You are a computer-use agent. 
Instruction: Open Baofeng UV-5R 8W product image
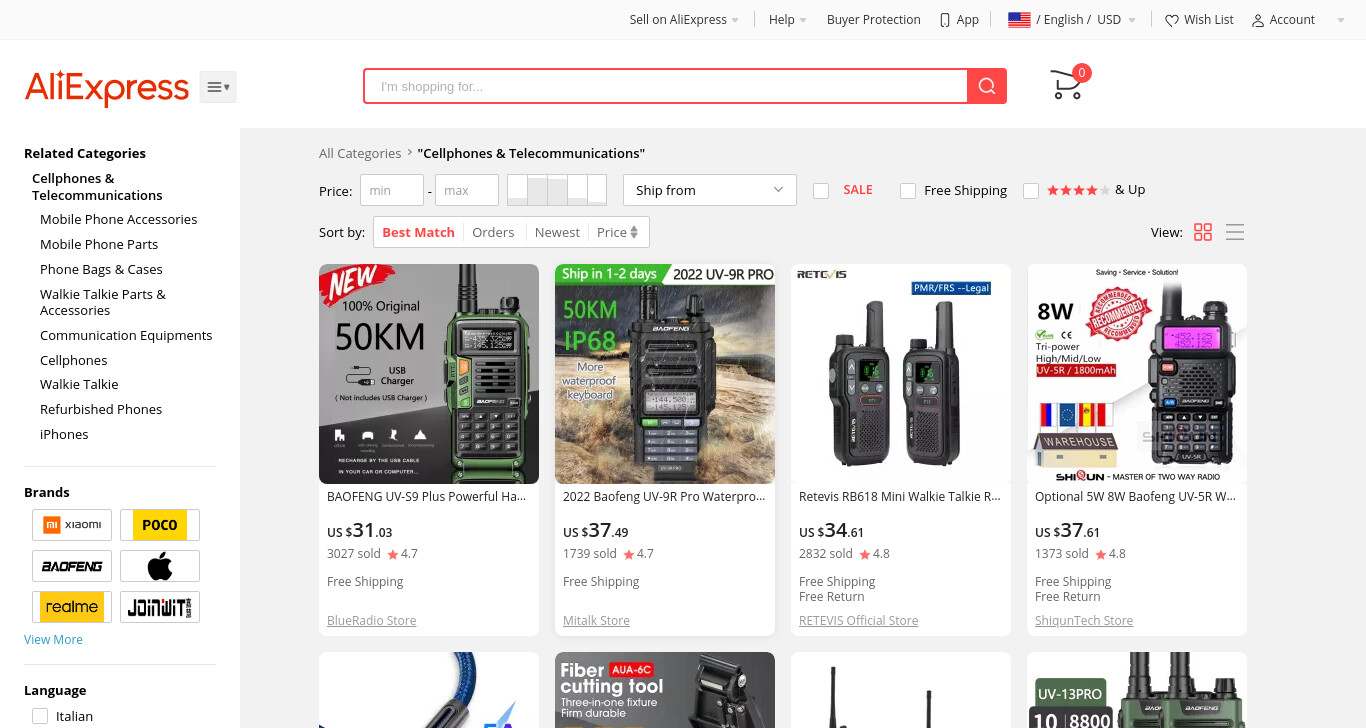click(1137, 374)
